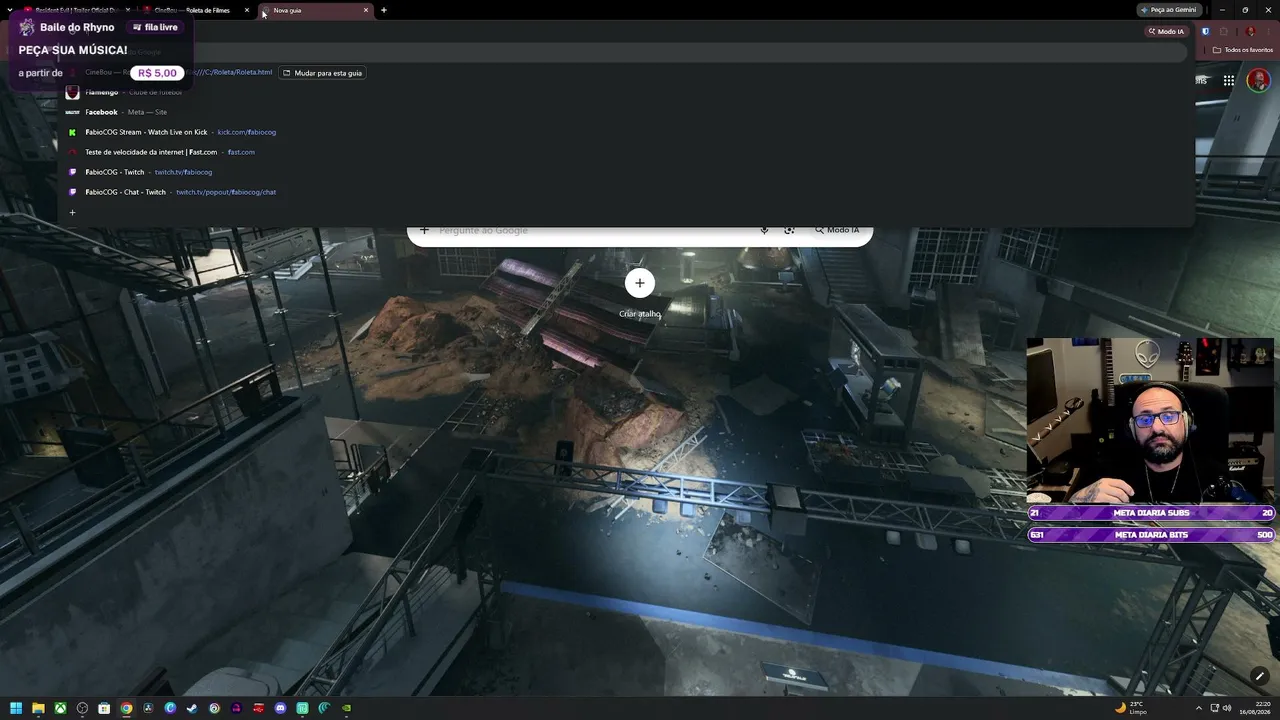Open Microsoft Store from the taskbar
The height and width of the screenshot is (720, 1280).
point(104,708)
